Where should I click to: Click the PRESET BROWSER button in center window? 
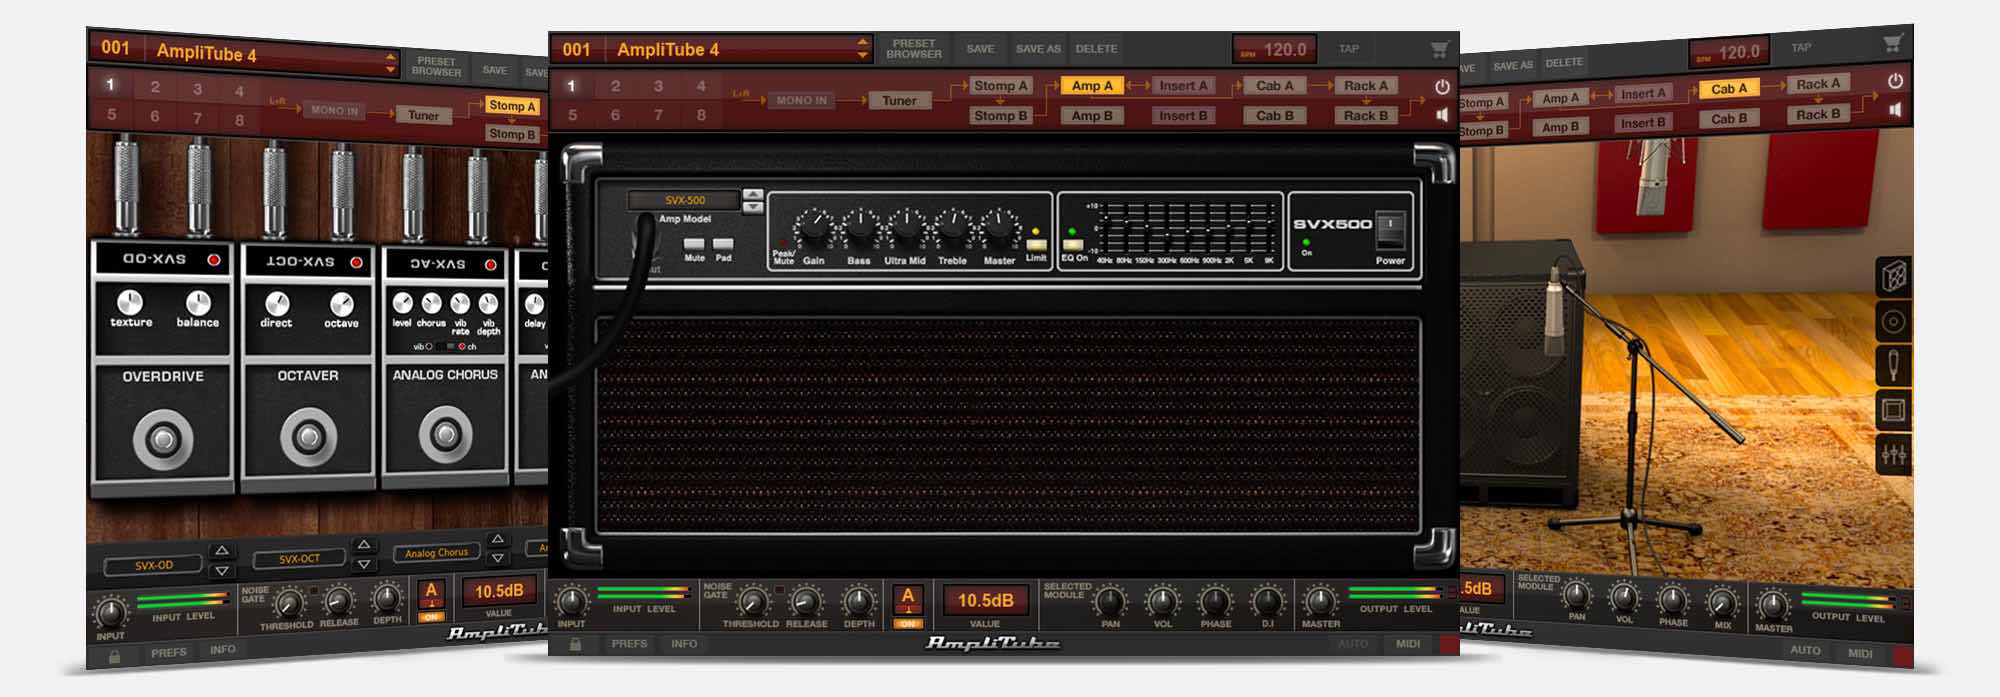tap(914, 49)
